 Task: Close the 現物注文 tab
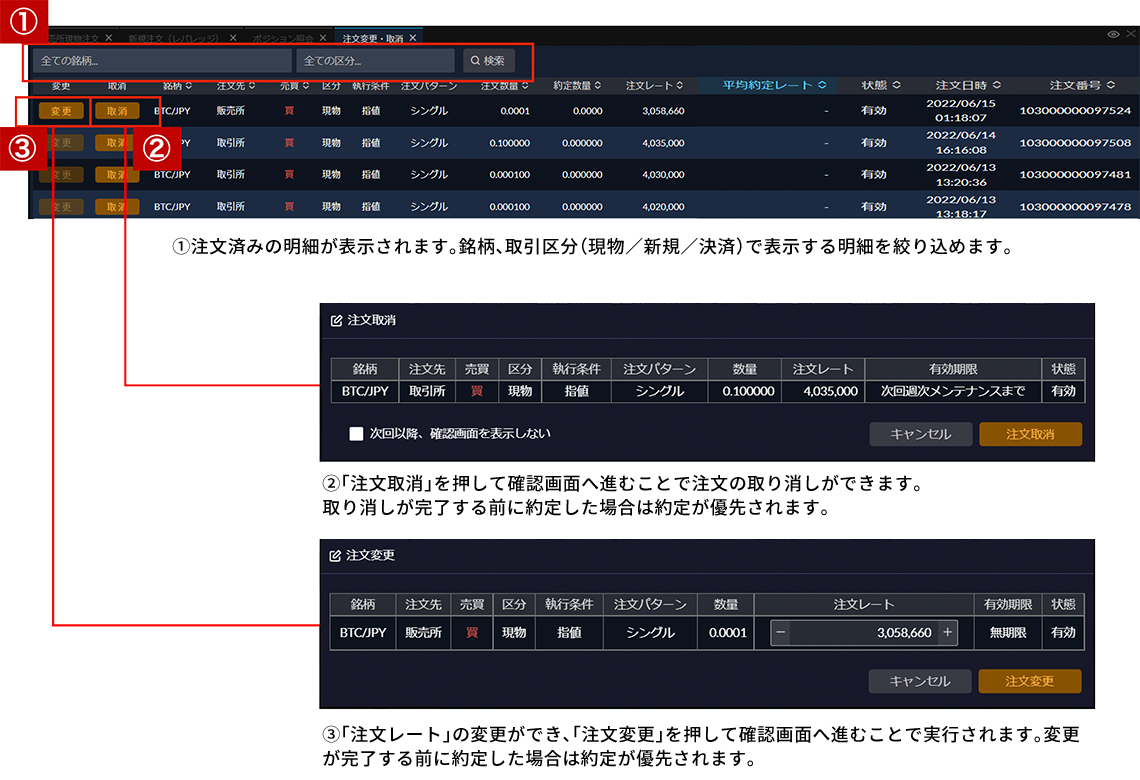[x=108, y=38]
